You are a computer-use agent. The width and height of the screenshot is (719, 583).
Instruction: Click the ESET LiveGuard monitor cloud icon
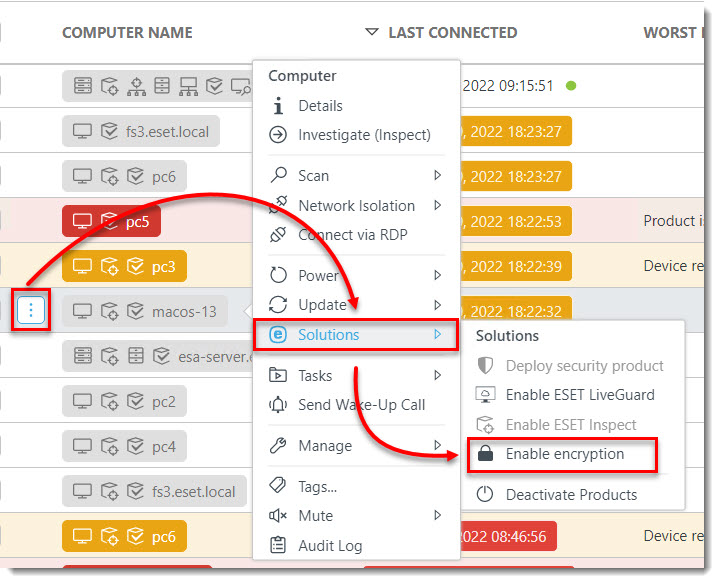[x=485, y=394]
